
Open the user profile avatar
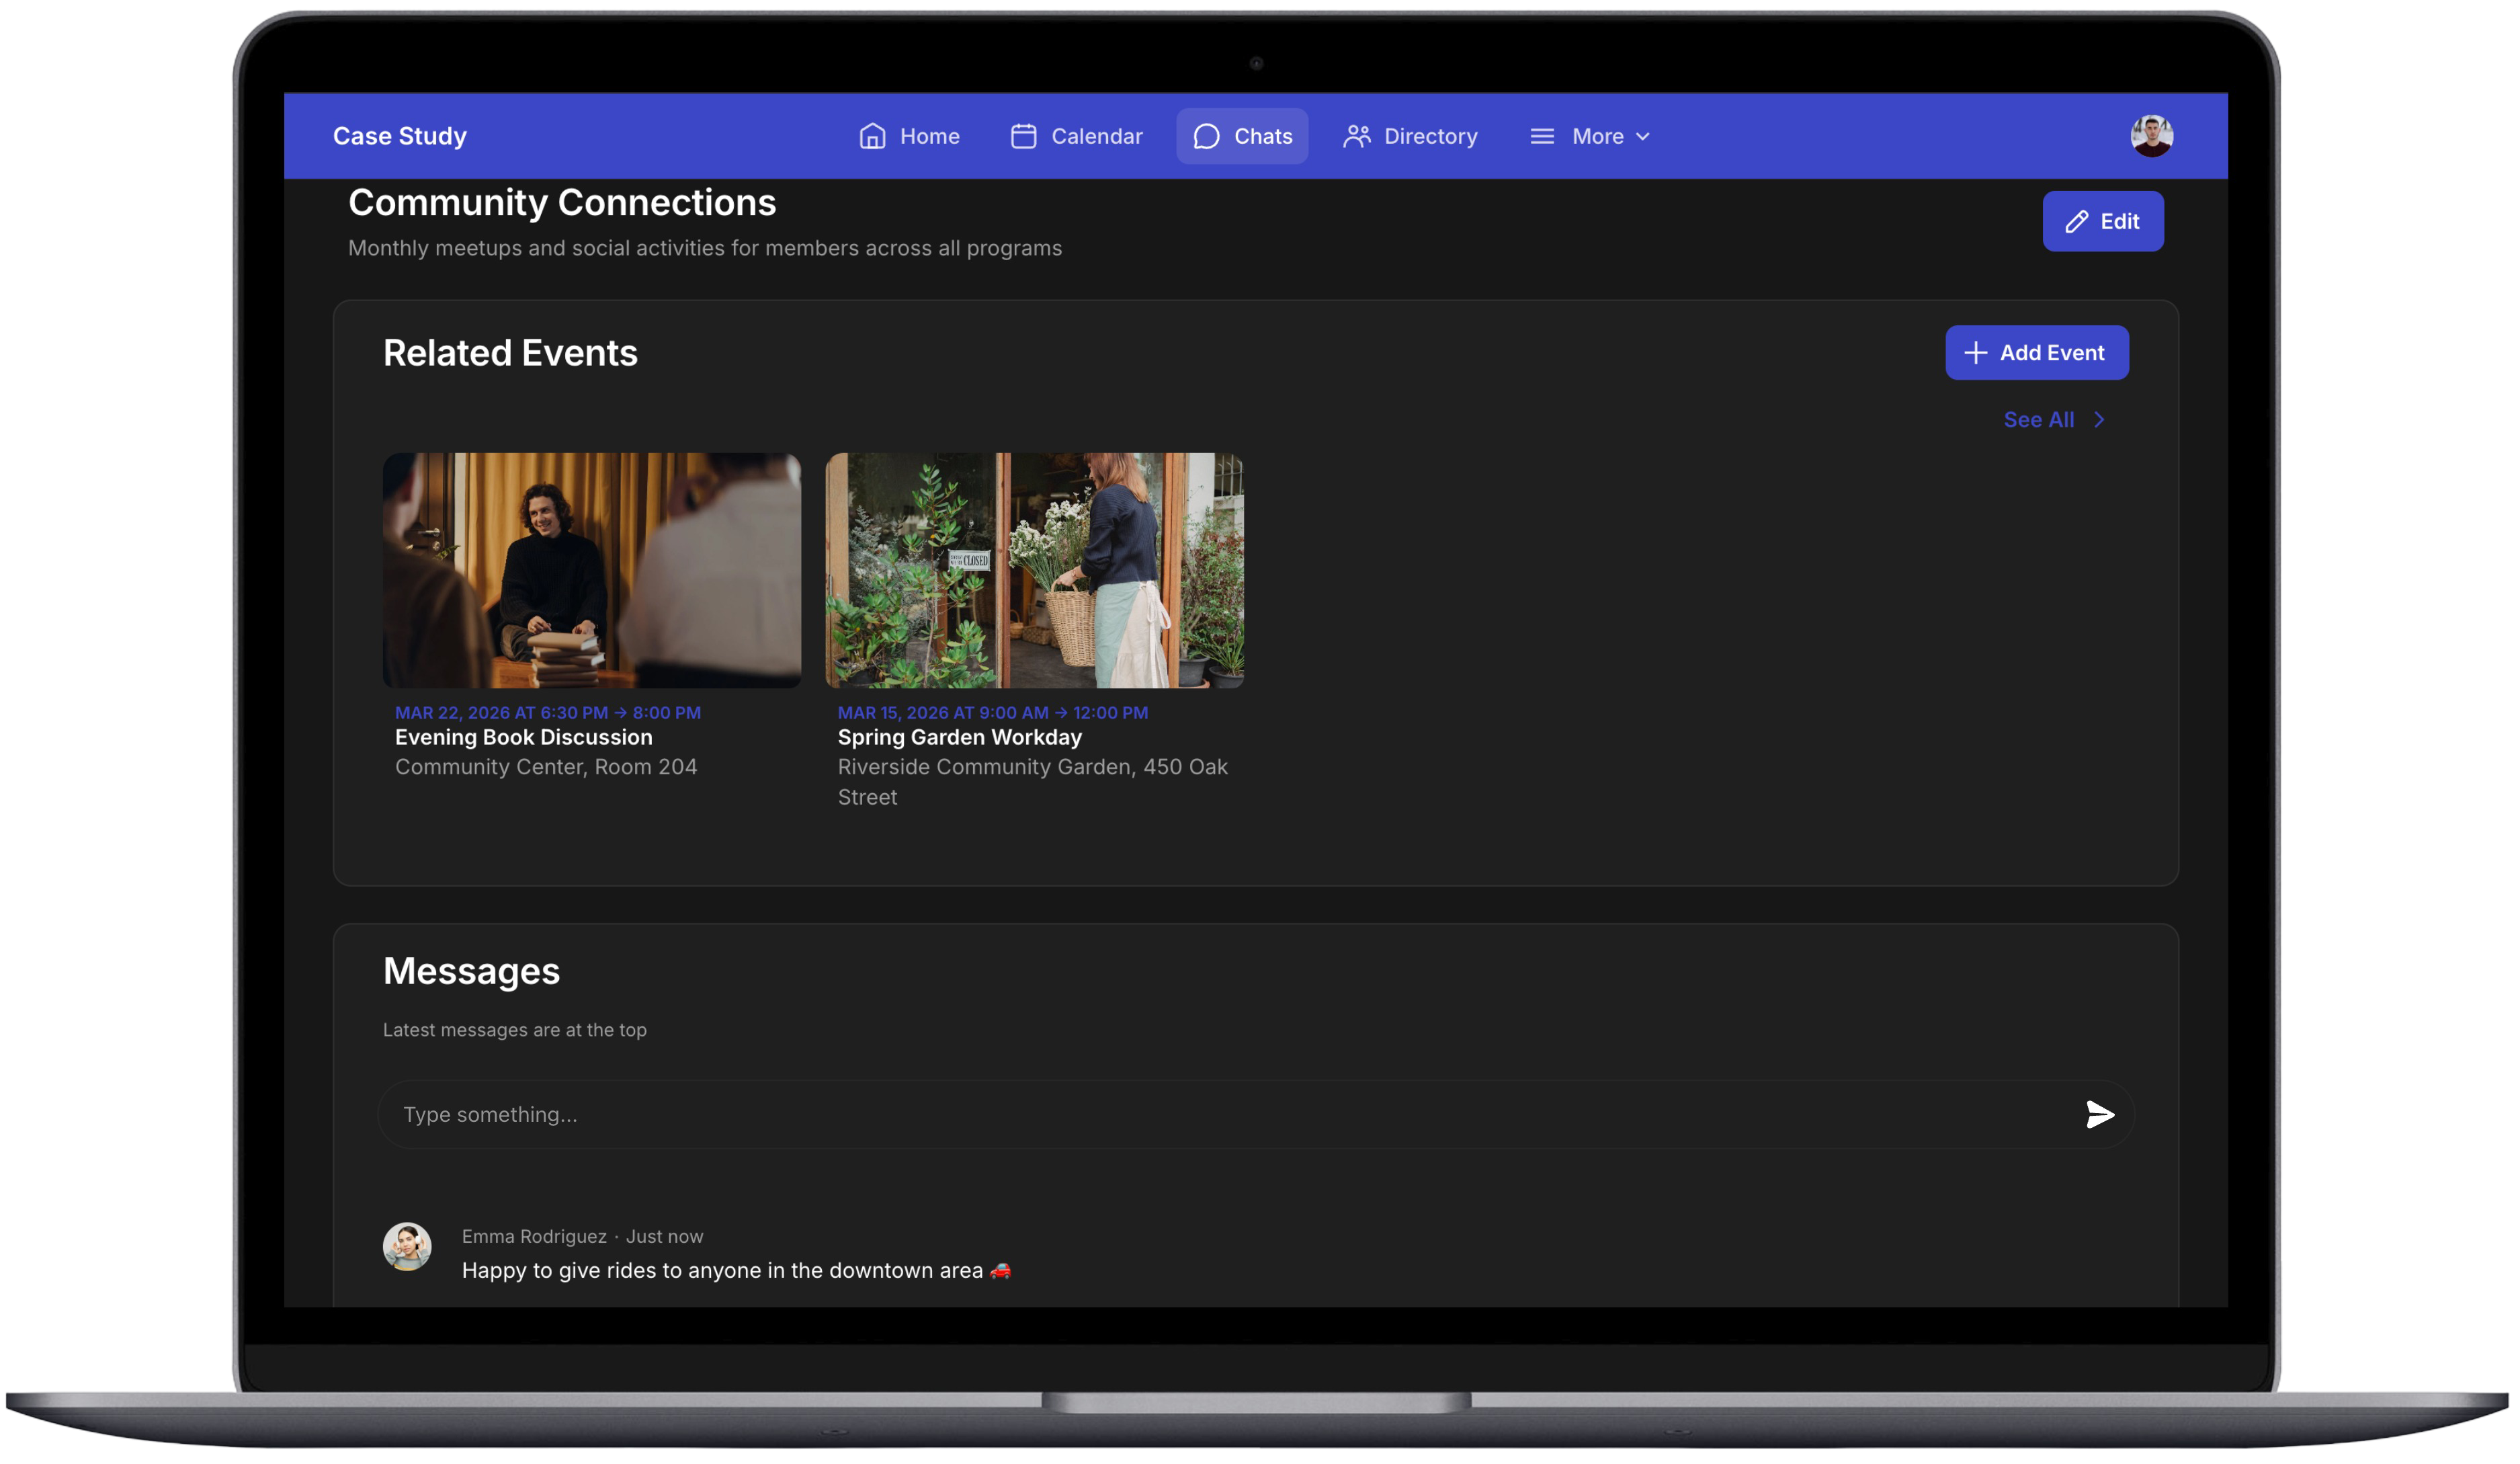tap(2151, 136)
